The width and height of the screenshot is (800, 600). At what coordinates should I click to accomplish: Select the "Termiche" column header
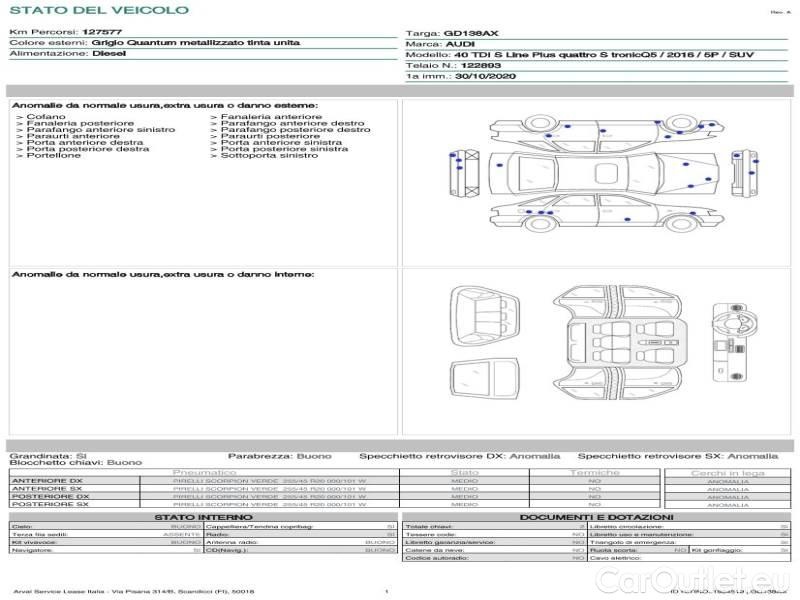[x=594, y=472]
